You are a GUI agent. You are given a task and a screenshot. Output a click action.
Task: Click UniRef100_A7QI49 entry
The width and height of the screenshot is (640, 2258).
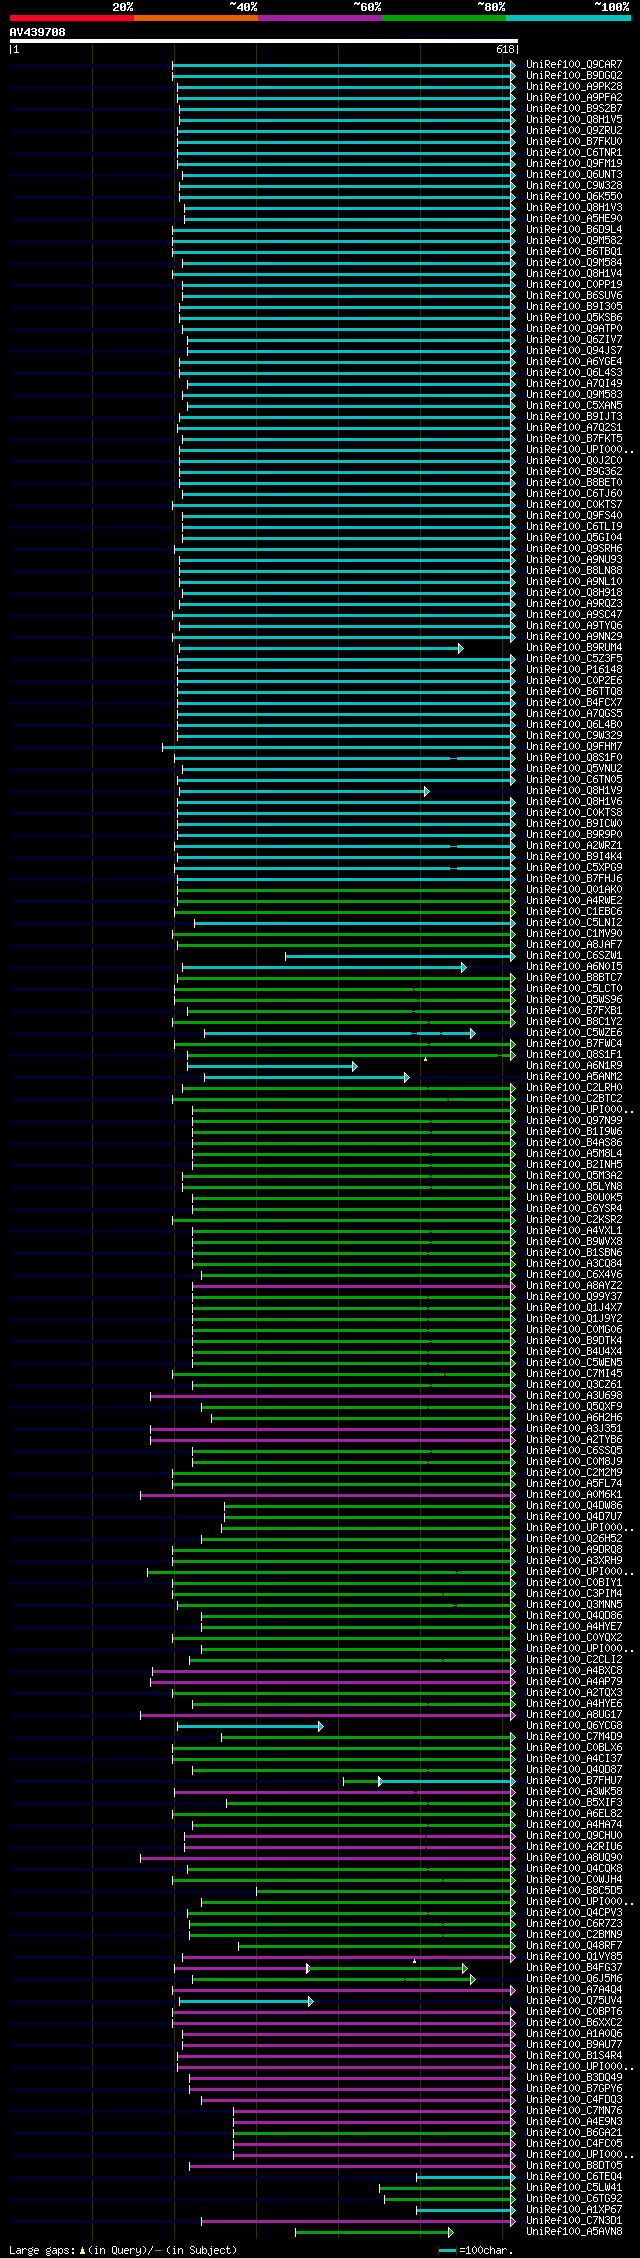[574, 383]
